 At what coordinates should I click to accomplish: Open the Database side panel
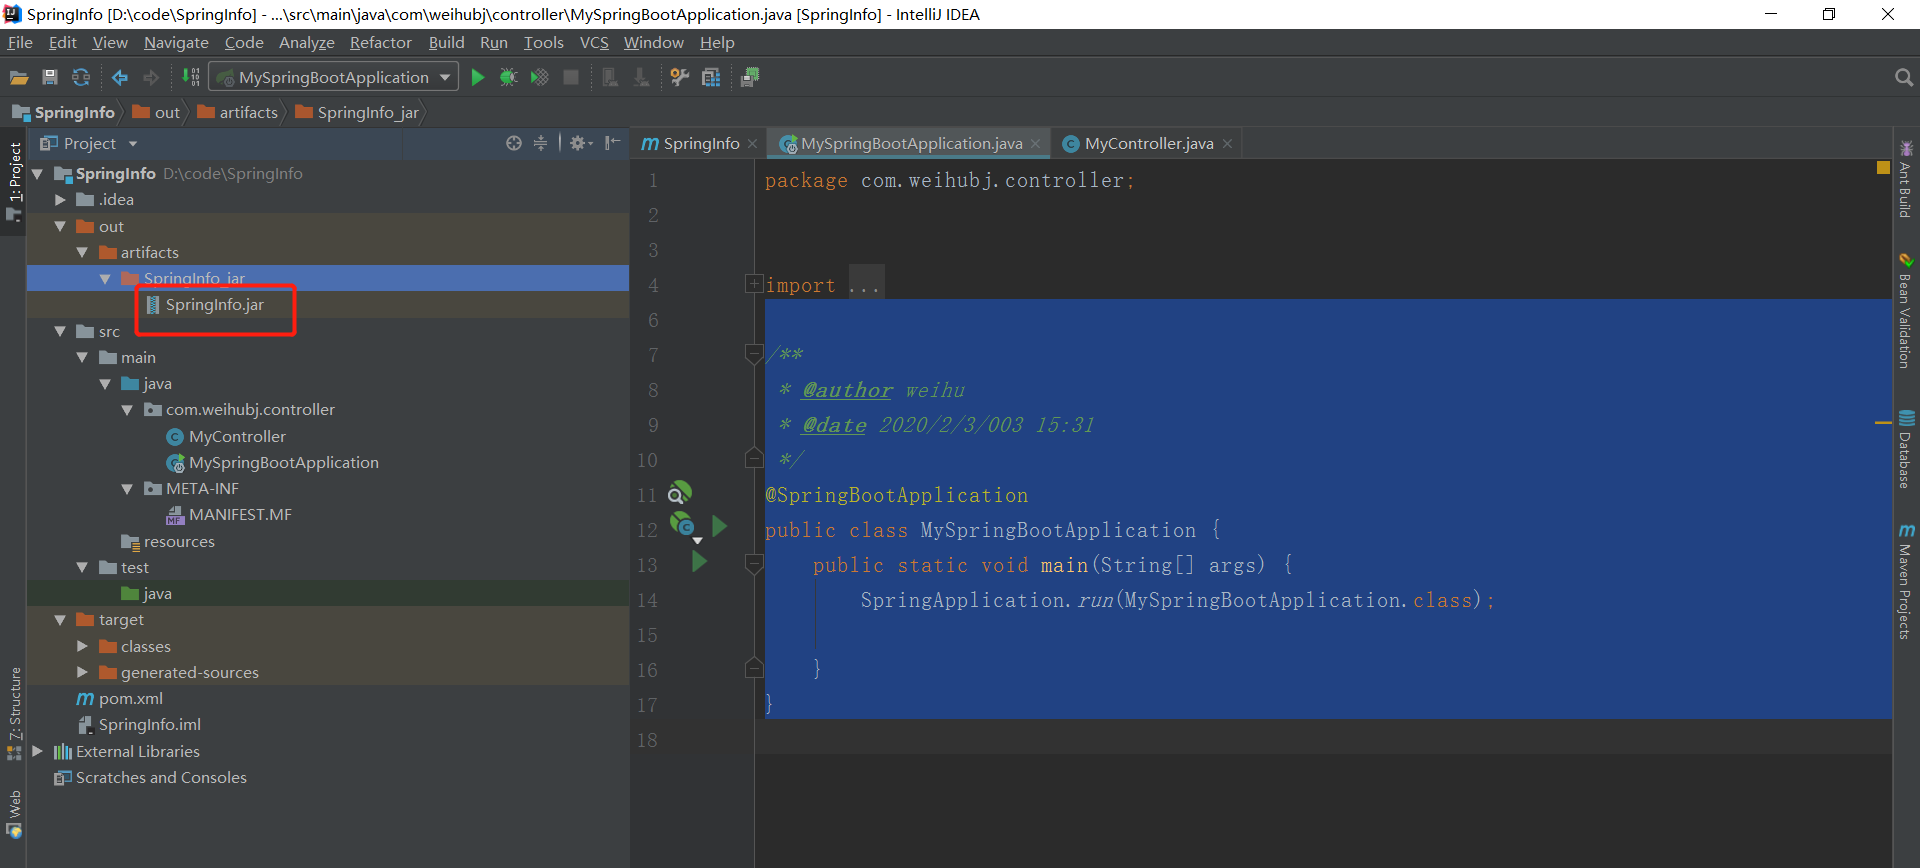coord(1906,449)
